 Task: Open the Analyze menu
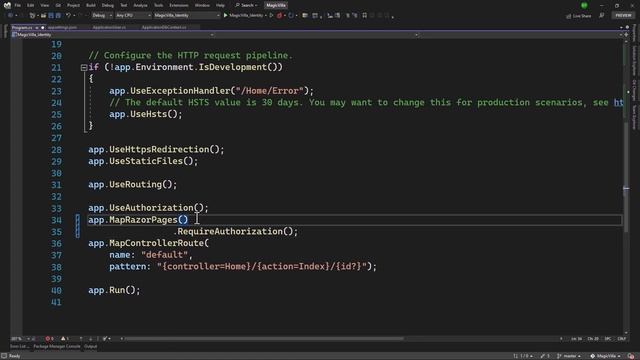(140, 5)
